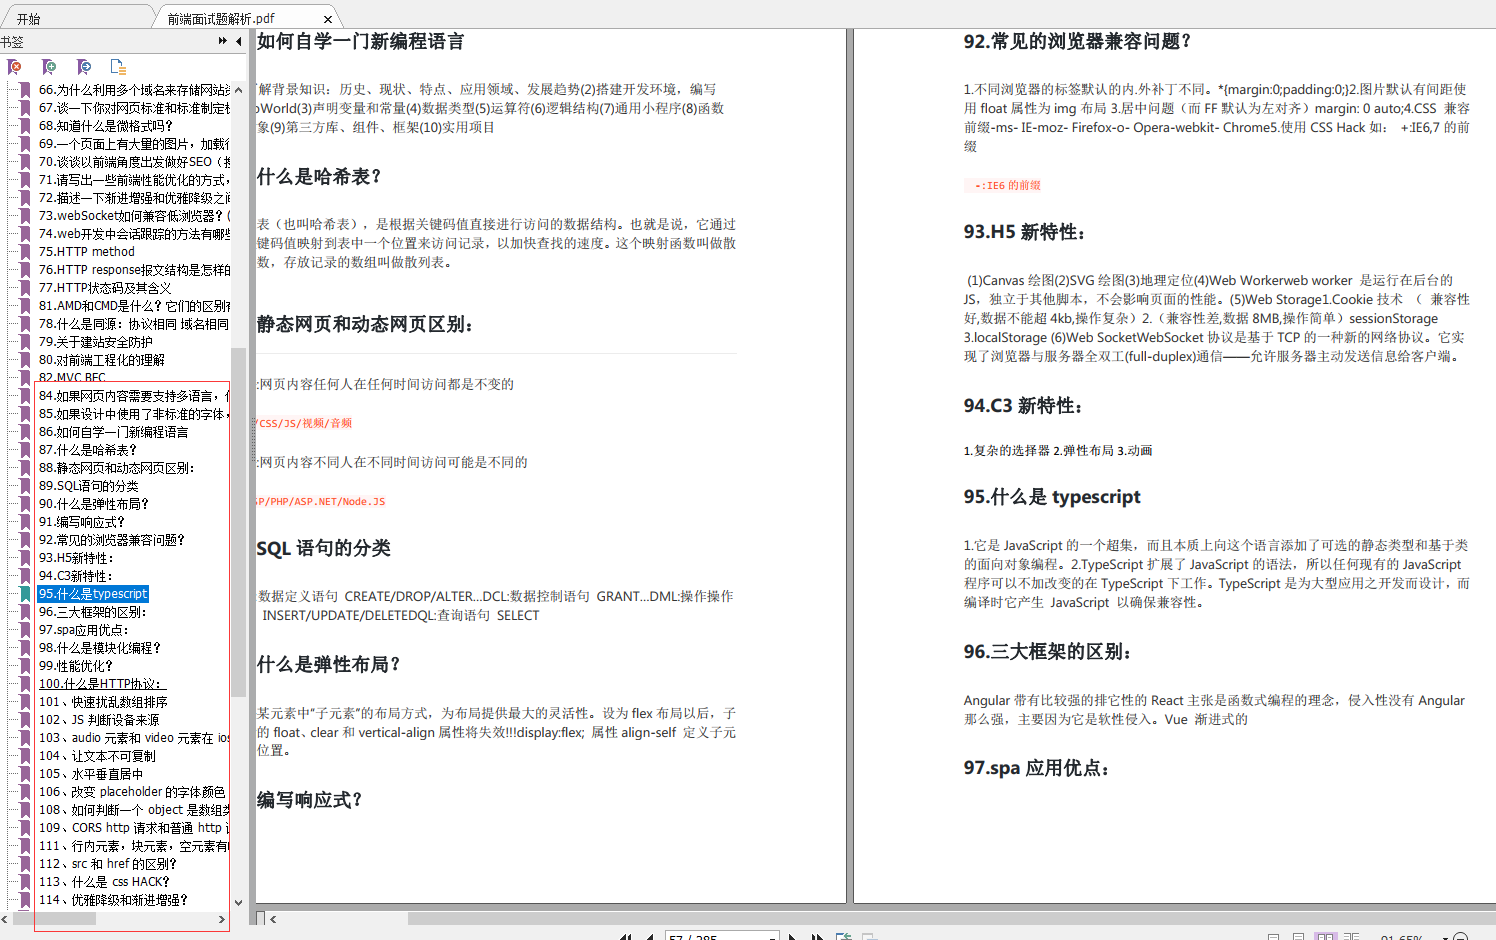The image size is (1496, 940).
Task: Click the document horizontal scrollbar left arrow
Action: pyautogui.click(x=273, y=919)
